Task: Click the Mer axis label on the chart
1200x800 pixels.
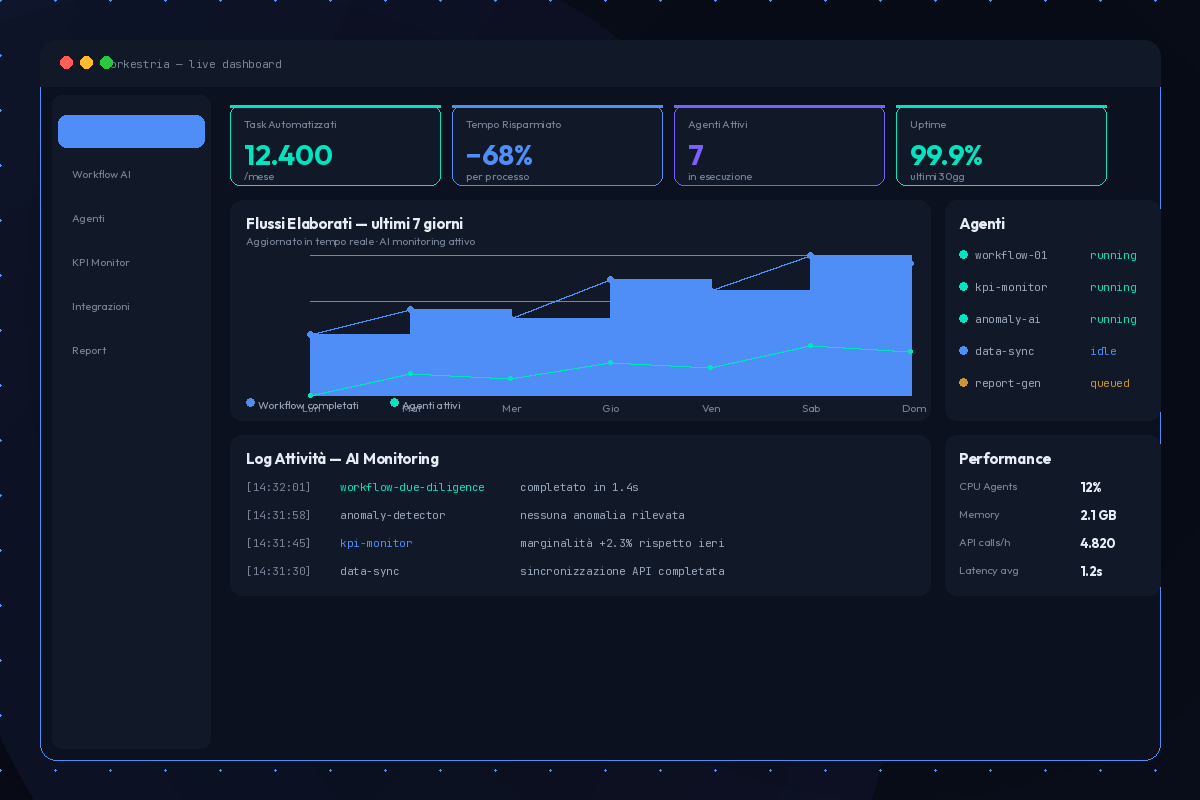Action: tap(511, 409)
